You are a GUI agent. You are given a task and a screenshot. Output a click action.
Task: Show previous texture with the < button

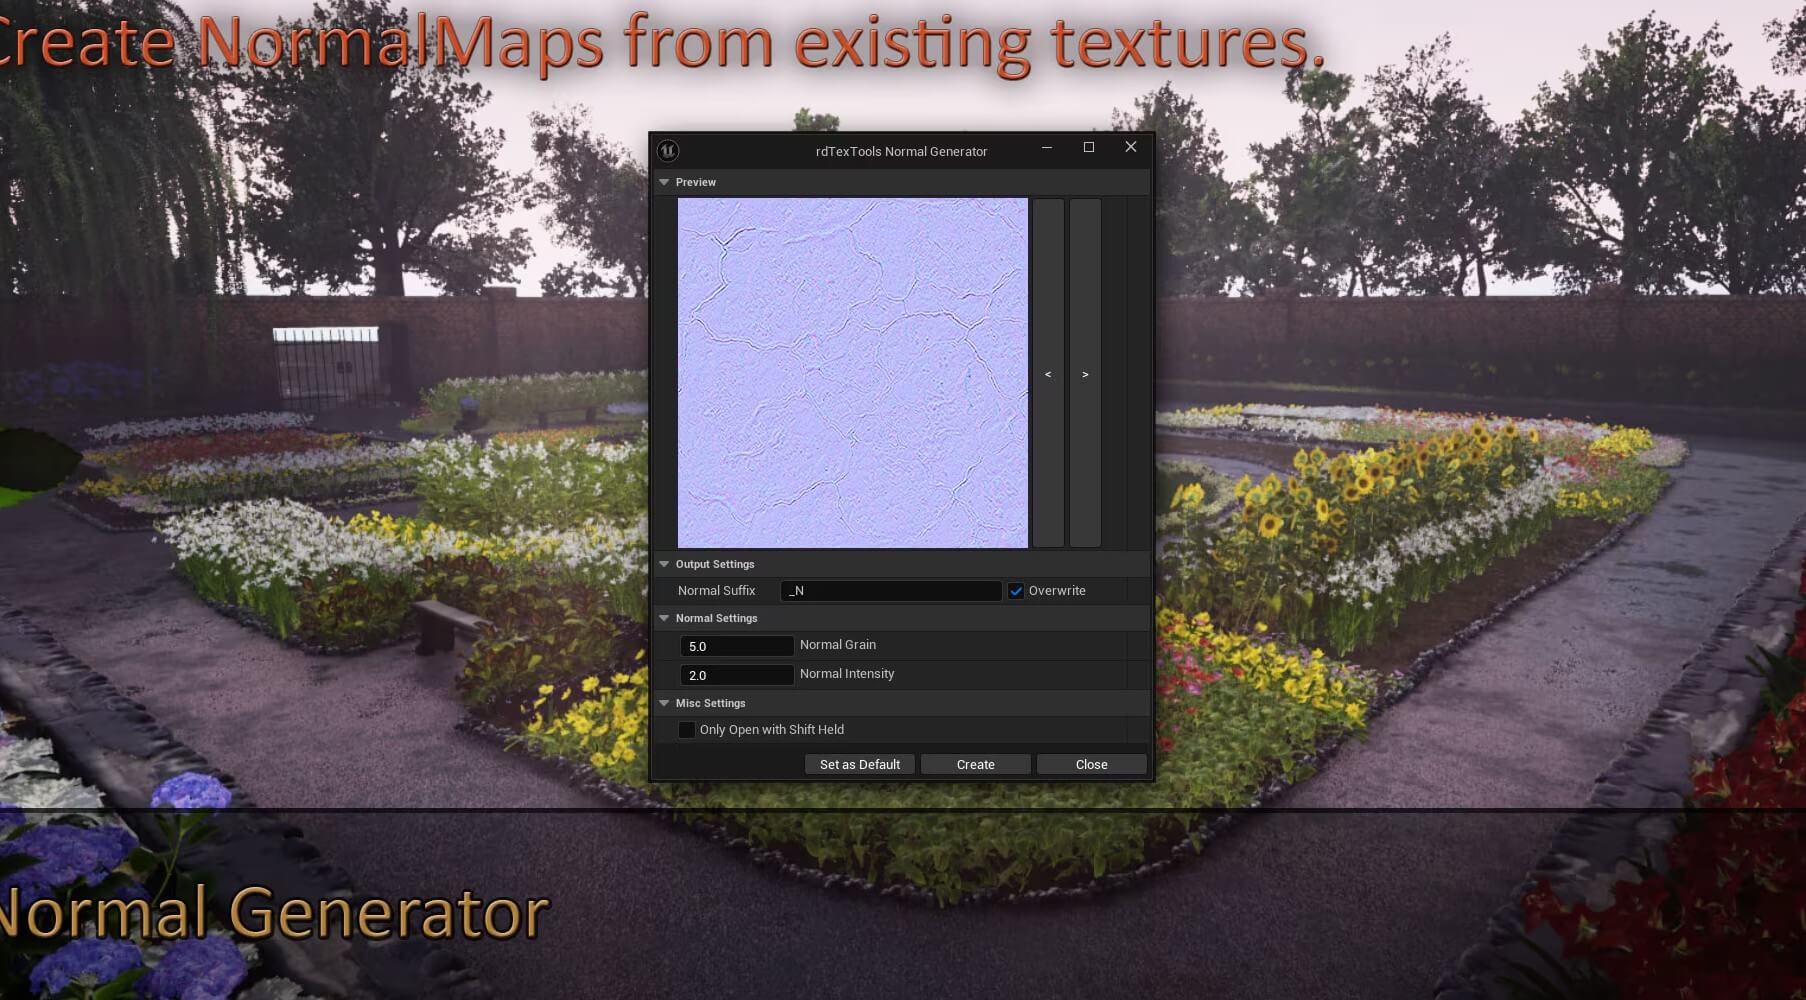click(x=1048, y=373)
